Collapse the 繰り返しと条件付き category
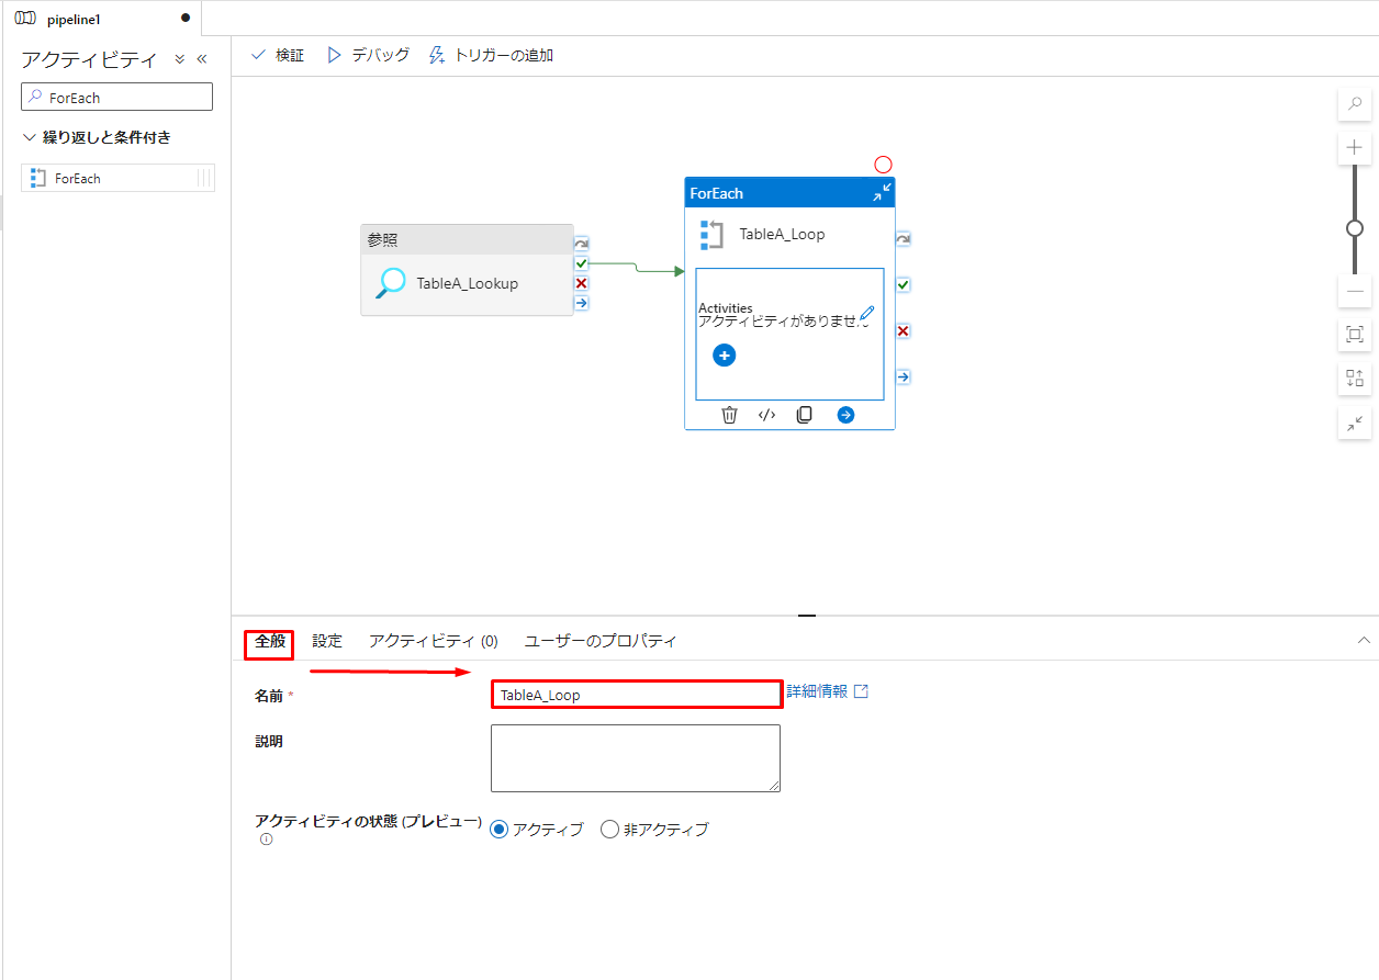 (29, 137)
